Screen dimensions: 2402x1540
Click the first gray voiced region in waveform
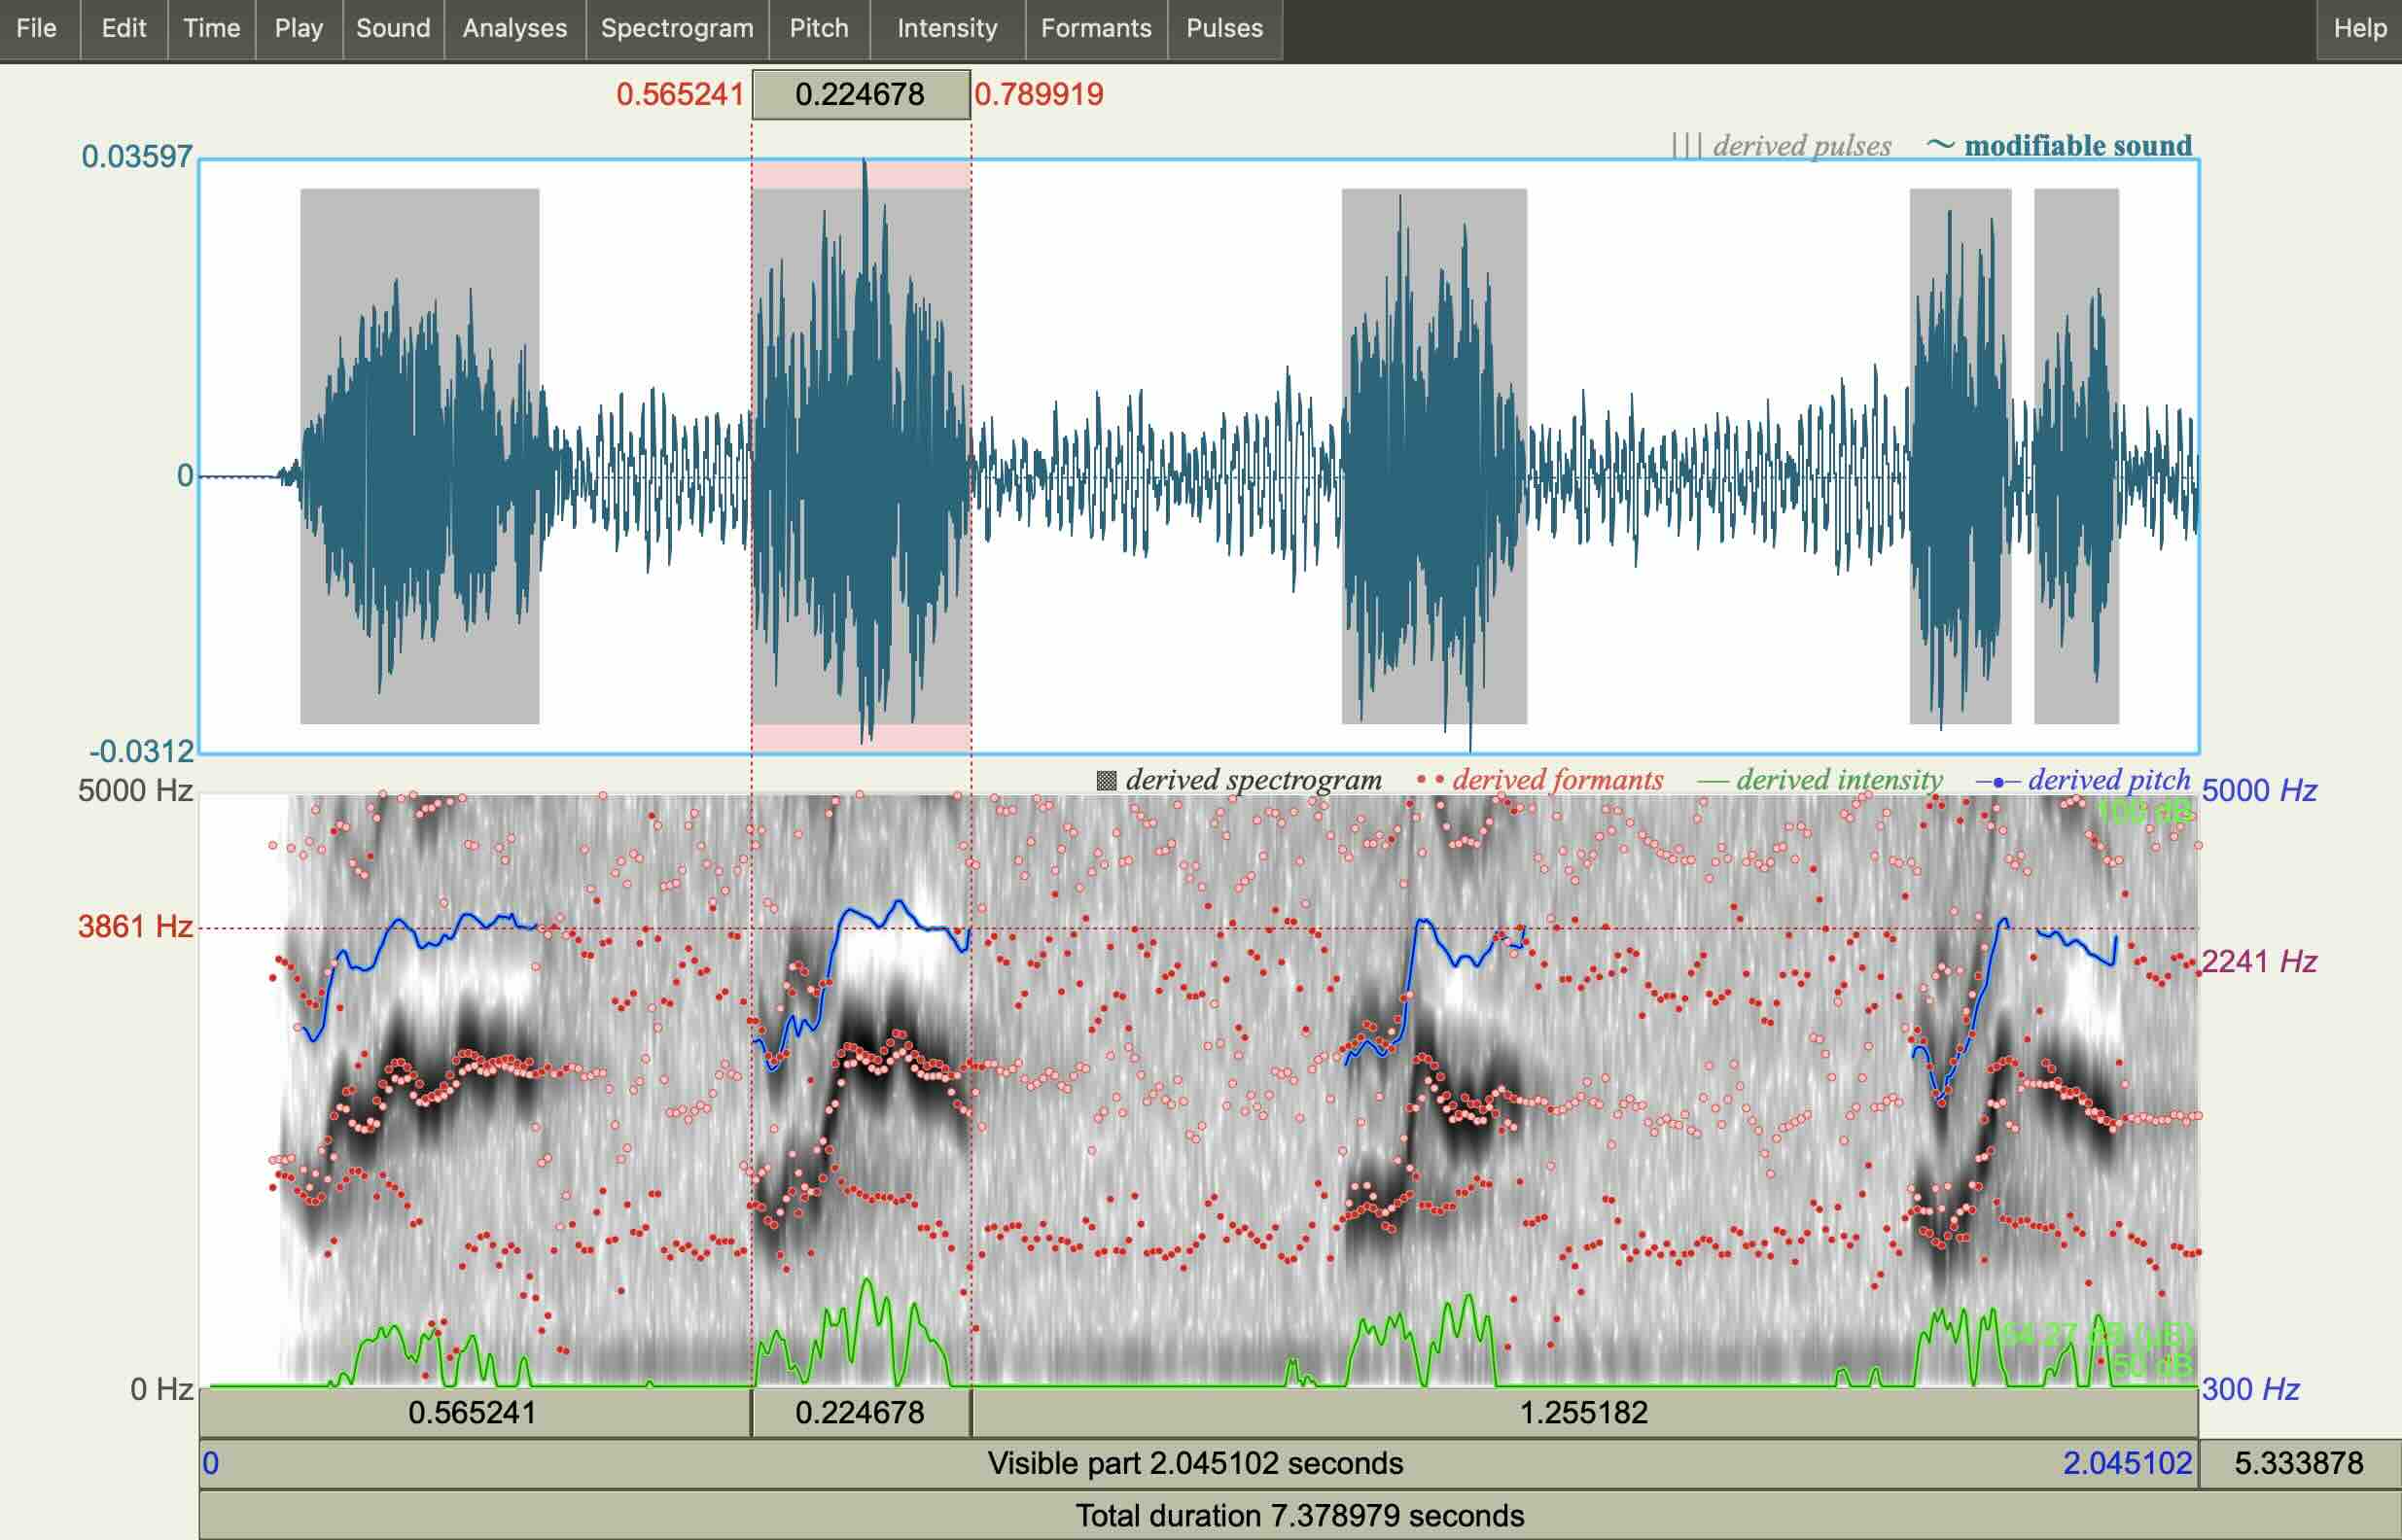(x=420, y=456)
